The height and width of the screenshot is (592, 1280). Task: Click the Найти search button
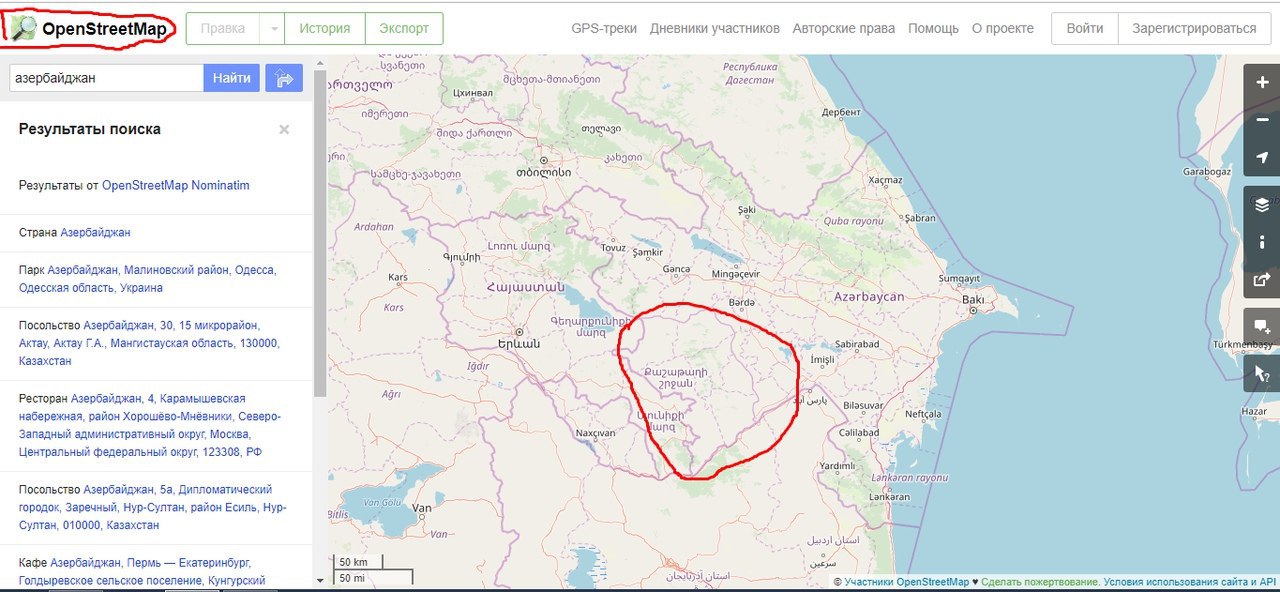pos(232,78)
